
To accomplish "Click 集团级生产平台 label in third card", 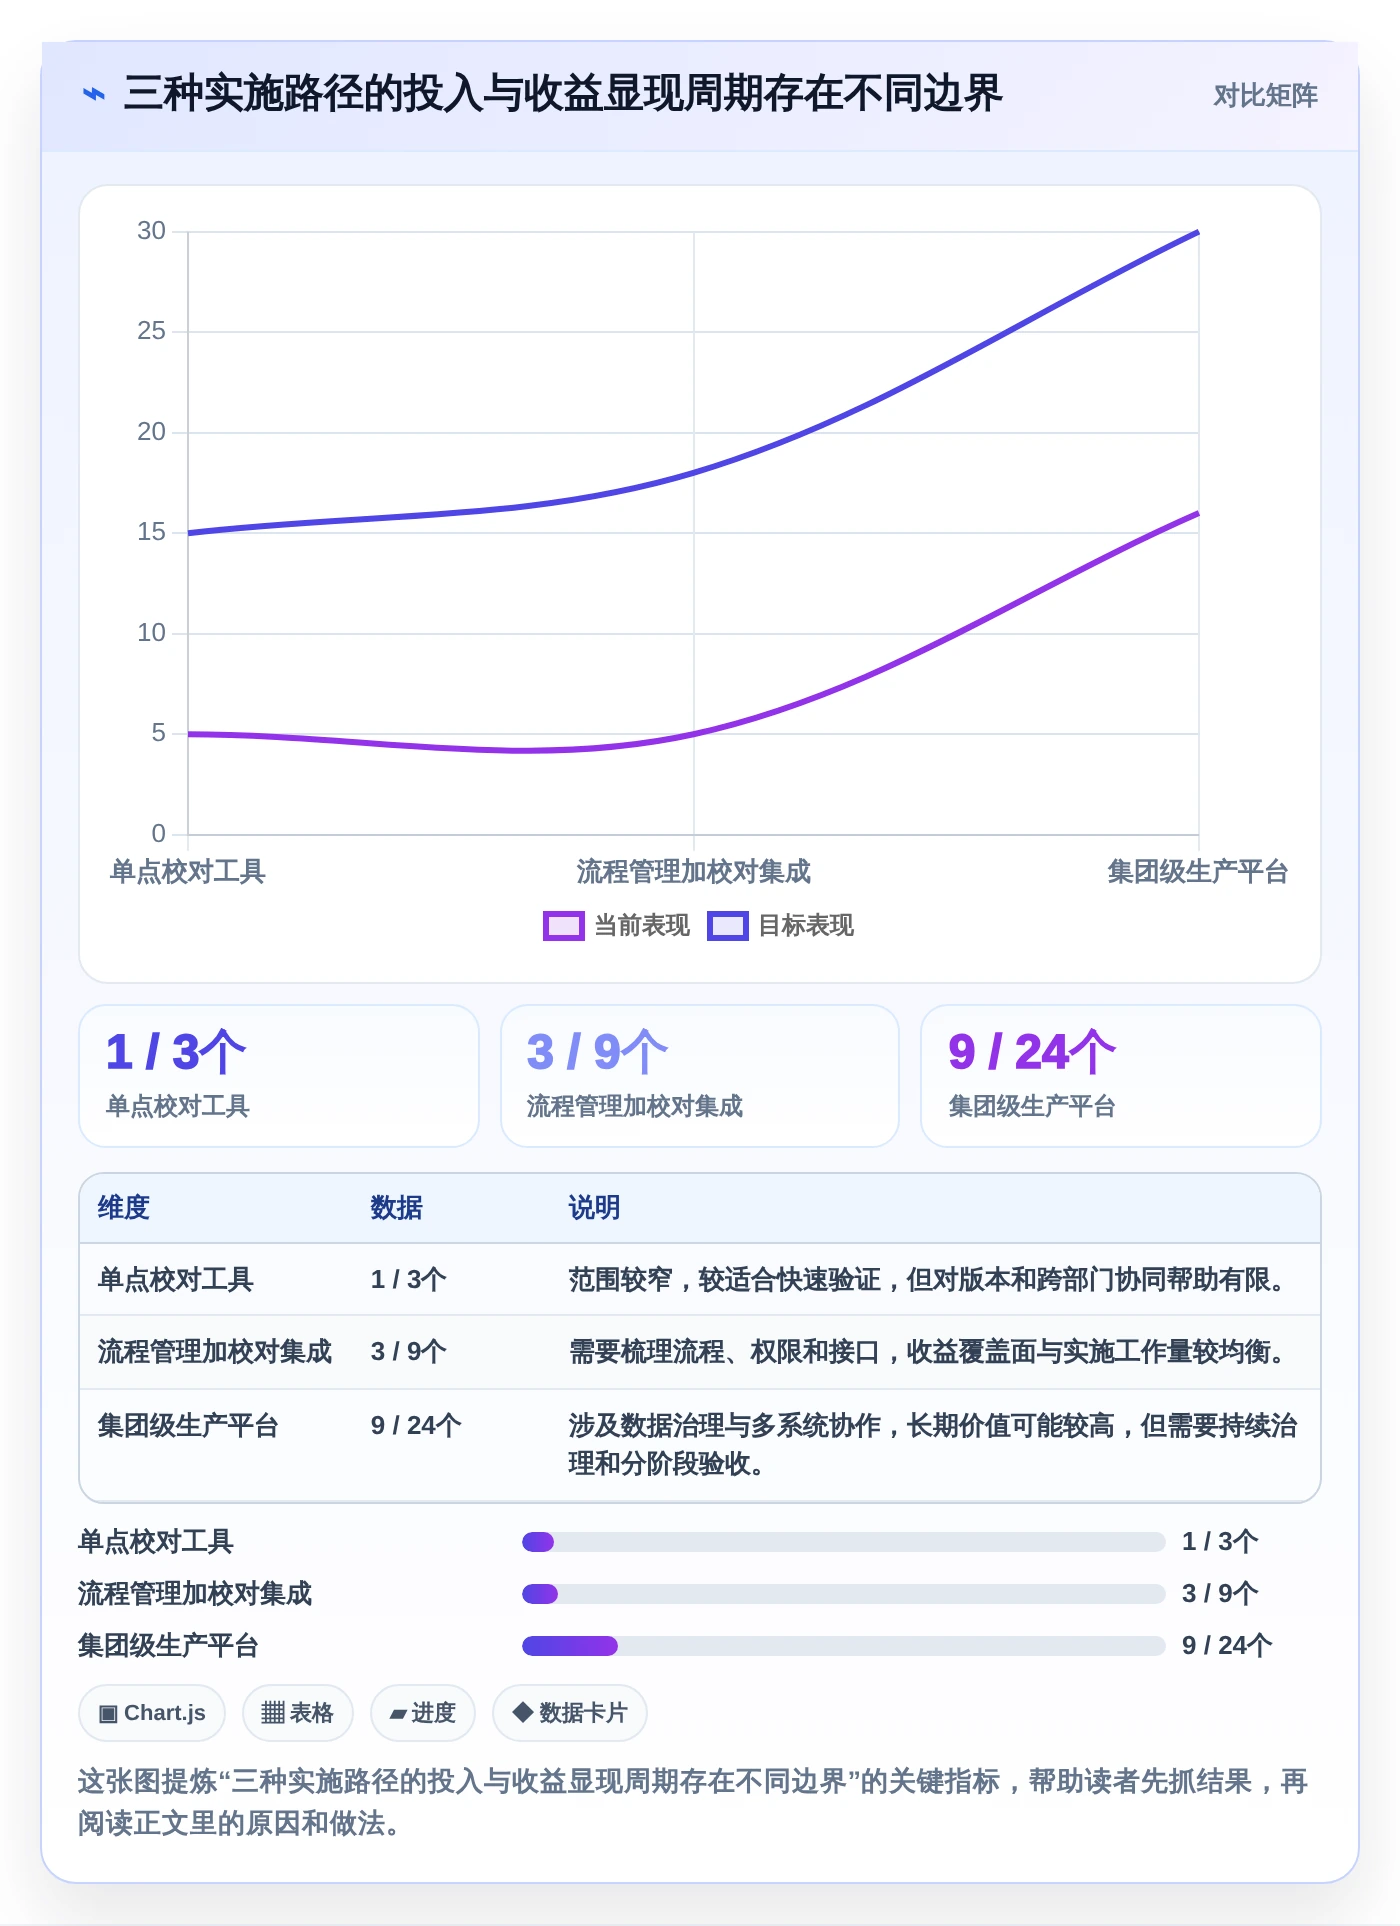I will [1032, 1106].
